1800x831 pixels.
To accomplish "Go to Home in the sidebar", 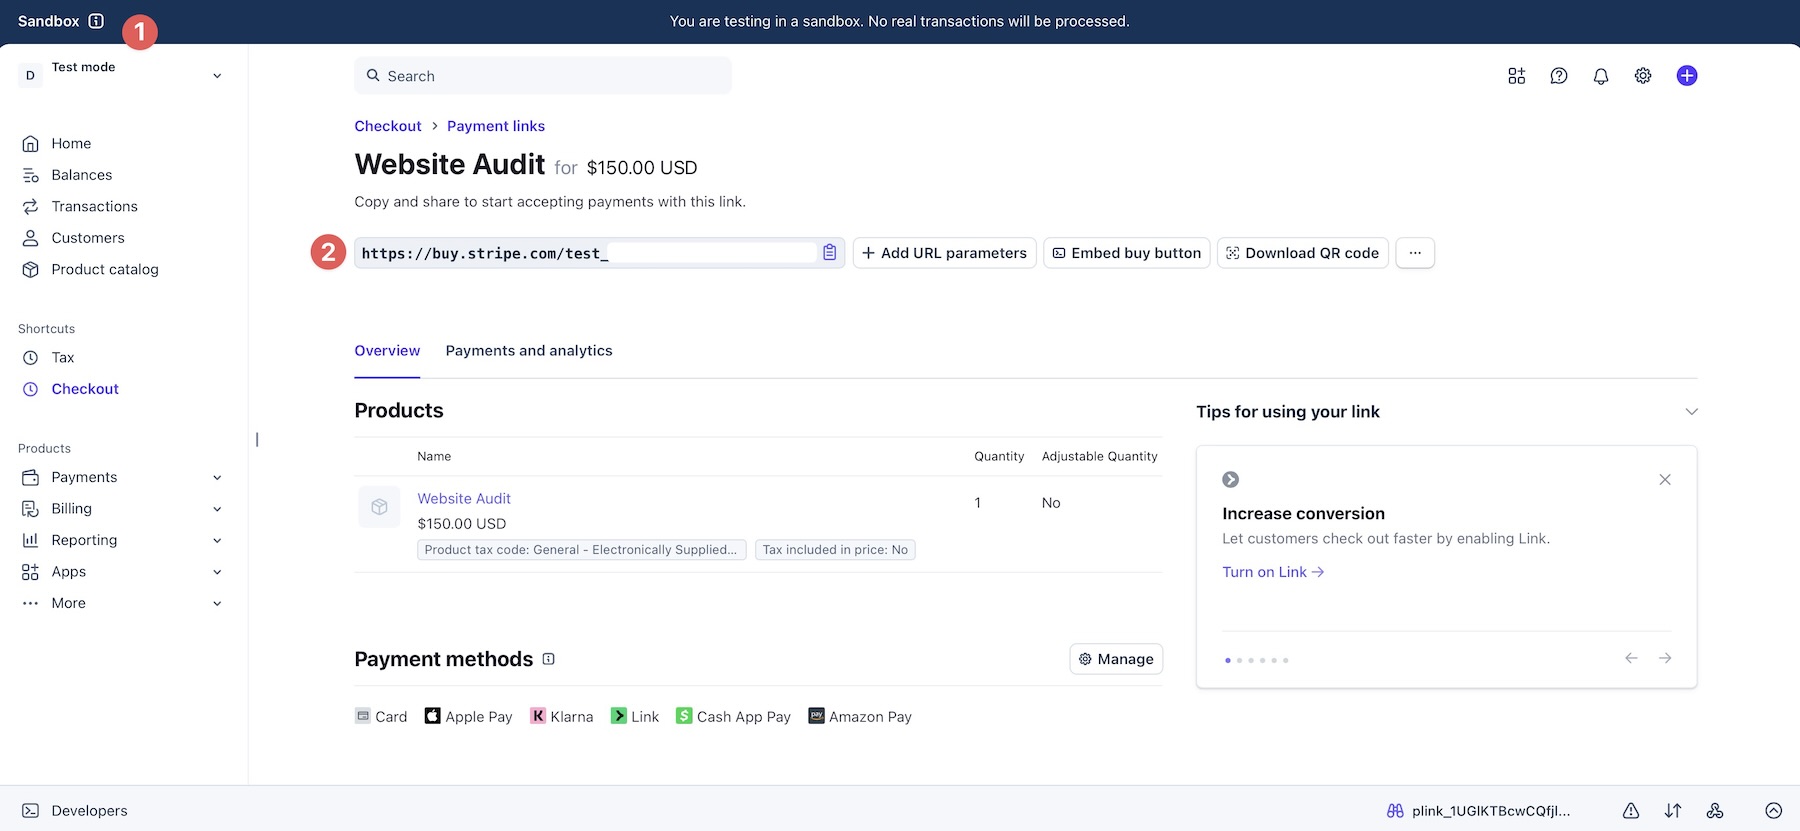I will click(x=71, y=144).
